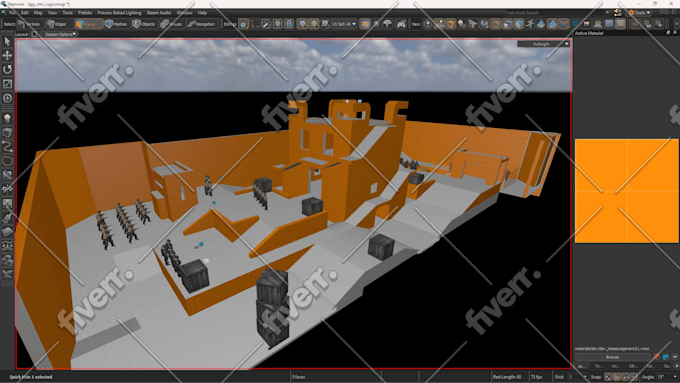The width and height of the screenshot is (680, 383).
Task: Toggle the first Editing globe button
Action: 244,24
